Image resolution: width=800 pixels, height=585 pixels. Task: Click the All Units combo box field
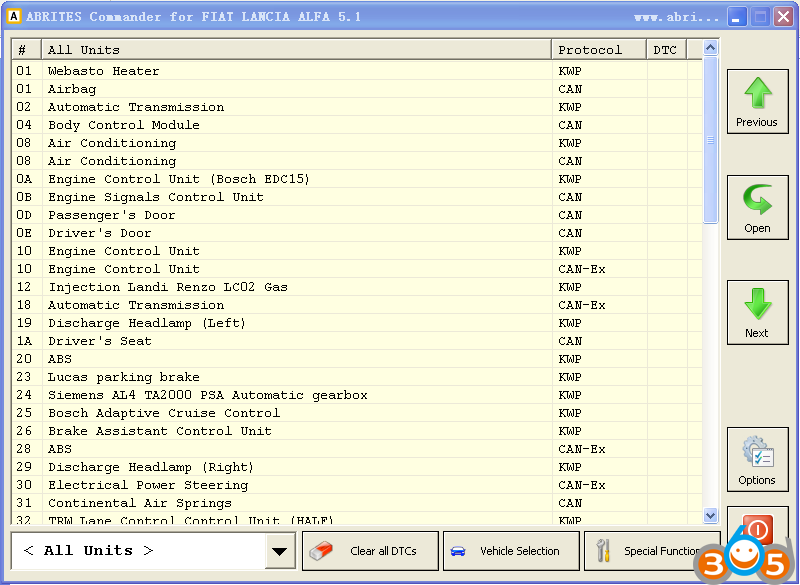point(138,551)
